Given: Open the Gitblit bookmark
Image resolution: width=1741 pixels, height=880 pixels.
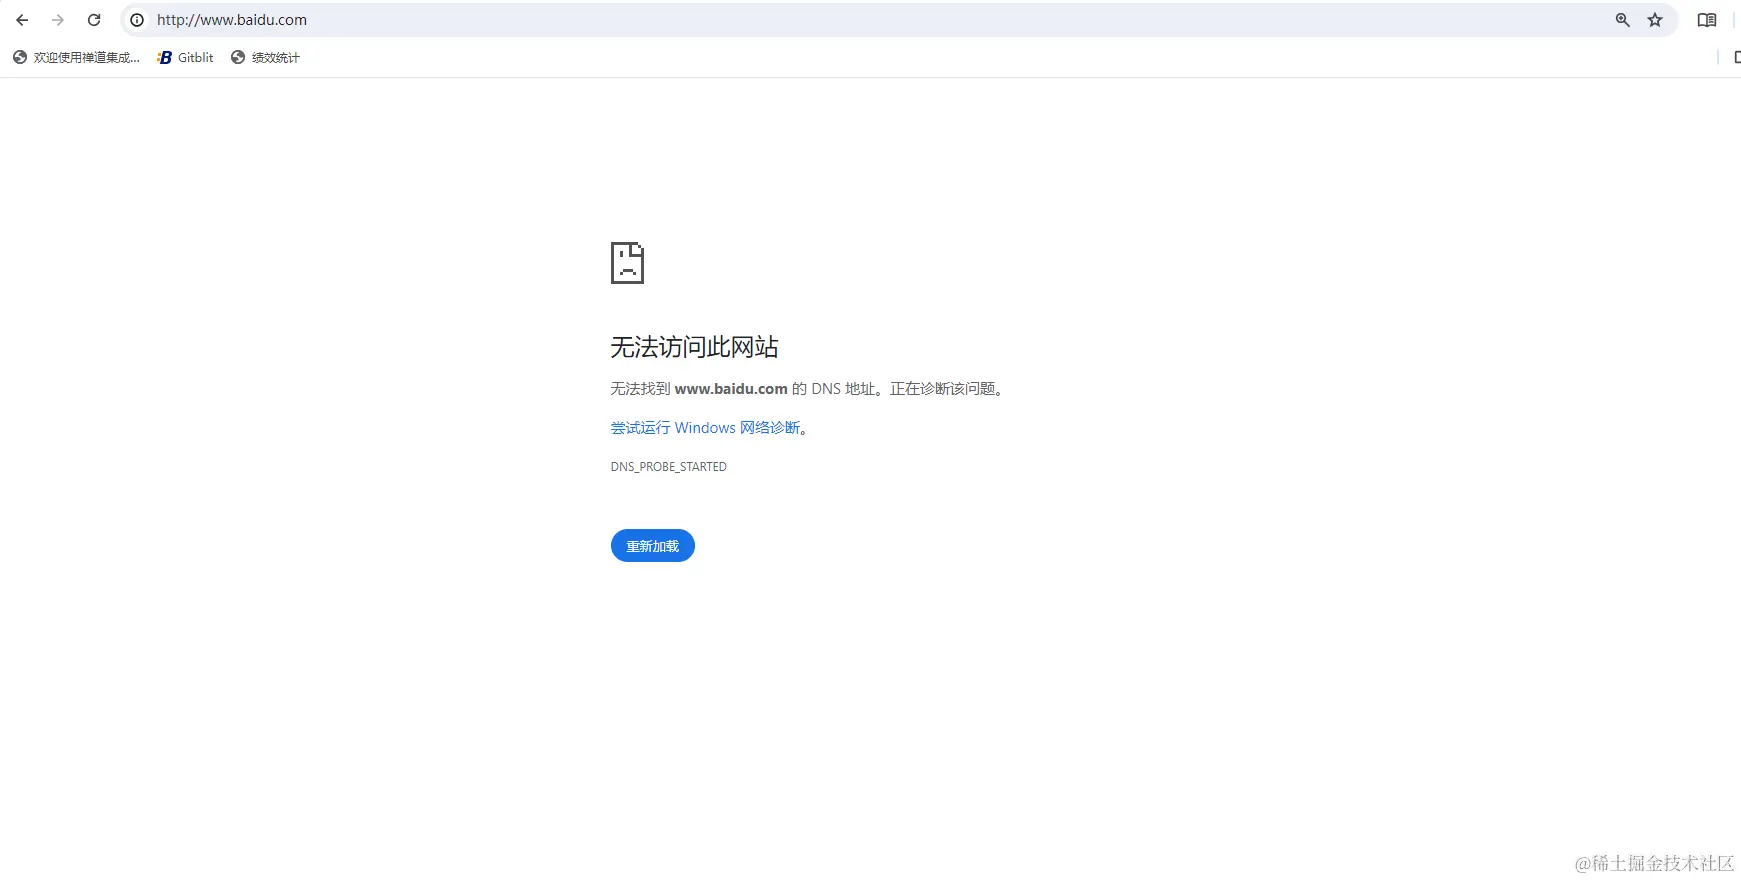Looking at the screenshot, I should coord(186,58).
